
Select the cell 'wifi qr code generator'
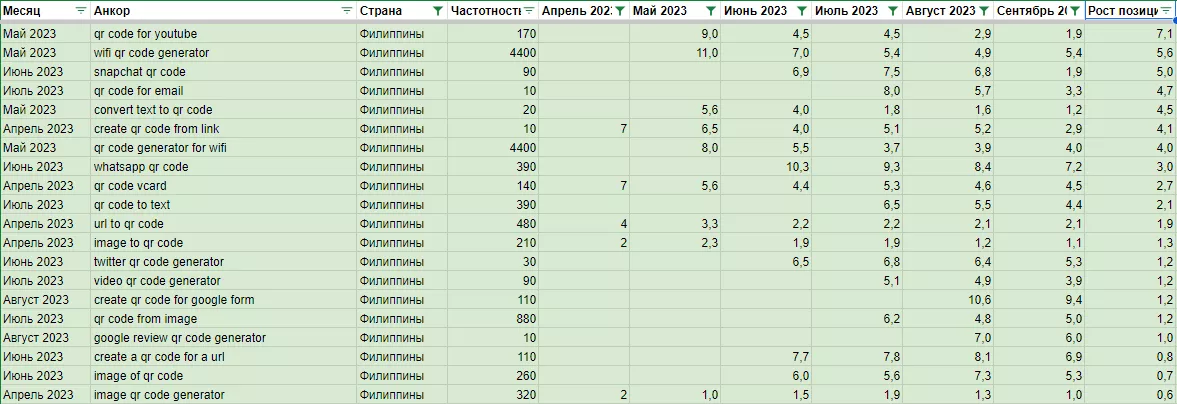coord(224,53)
